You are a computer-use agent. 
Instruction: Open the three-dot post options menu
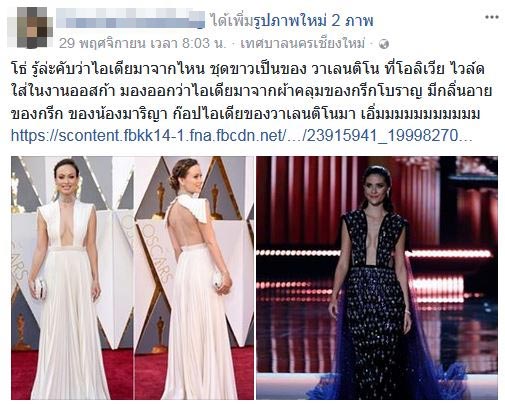(x=491, y=17)
